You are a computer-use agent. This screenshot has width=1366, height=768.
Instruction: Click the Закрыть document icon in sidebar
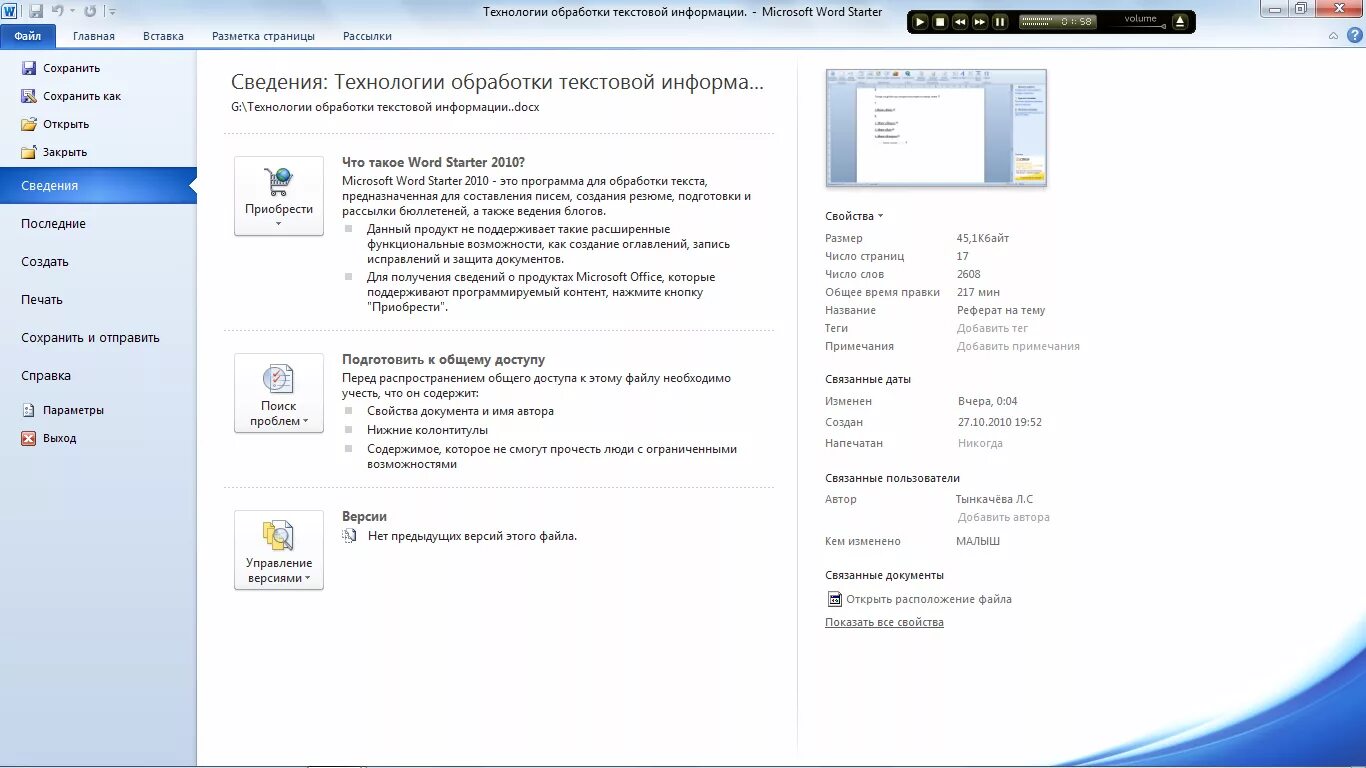tap(28, 152)
